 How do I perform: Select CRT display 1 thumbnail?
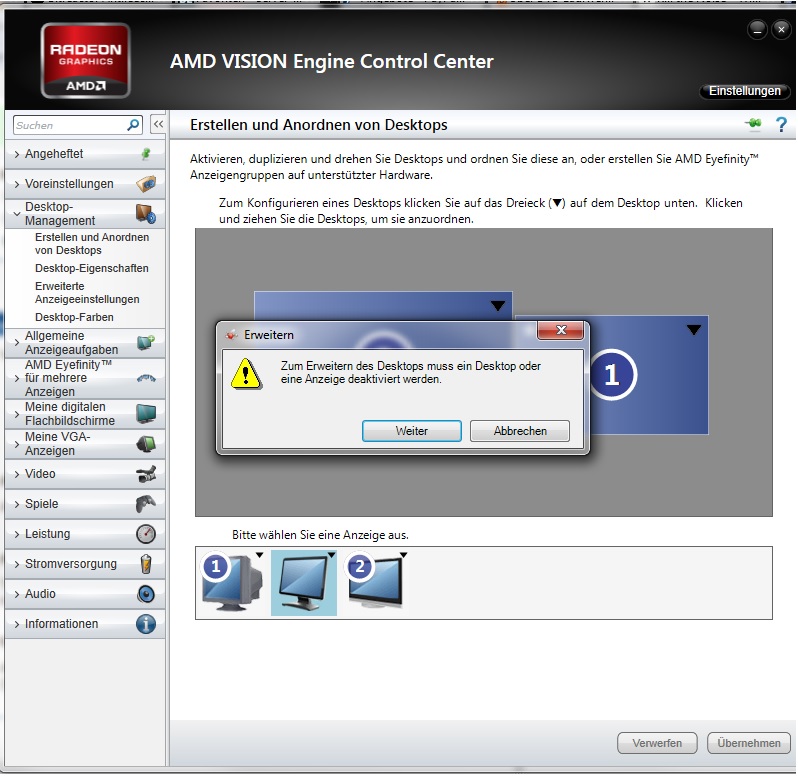(232, 582)
